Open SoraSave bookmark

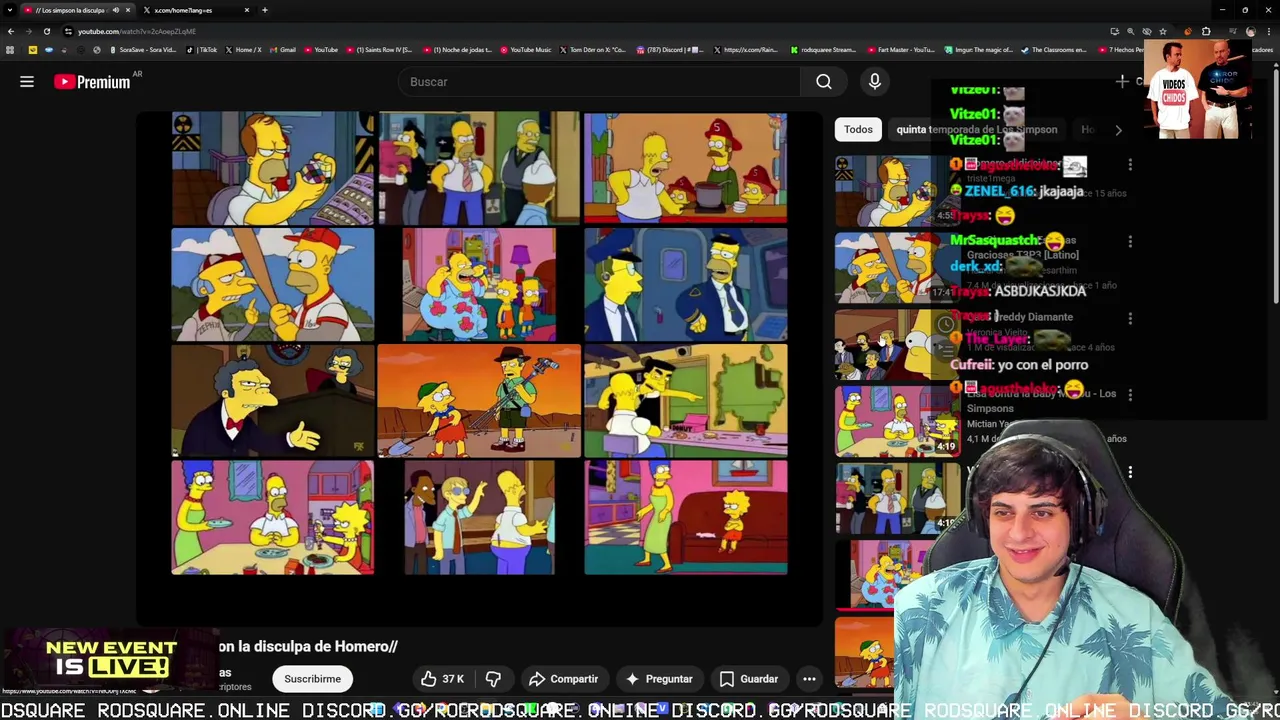click(x=142, y=50)
